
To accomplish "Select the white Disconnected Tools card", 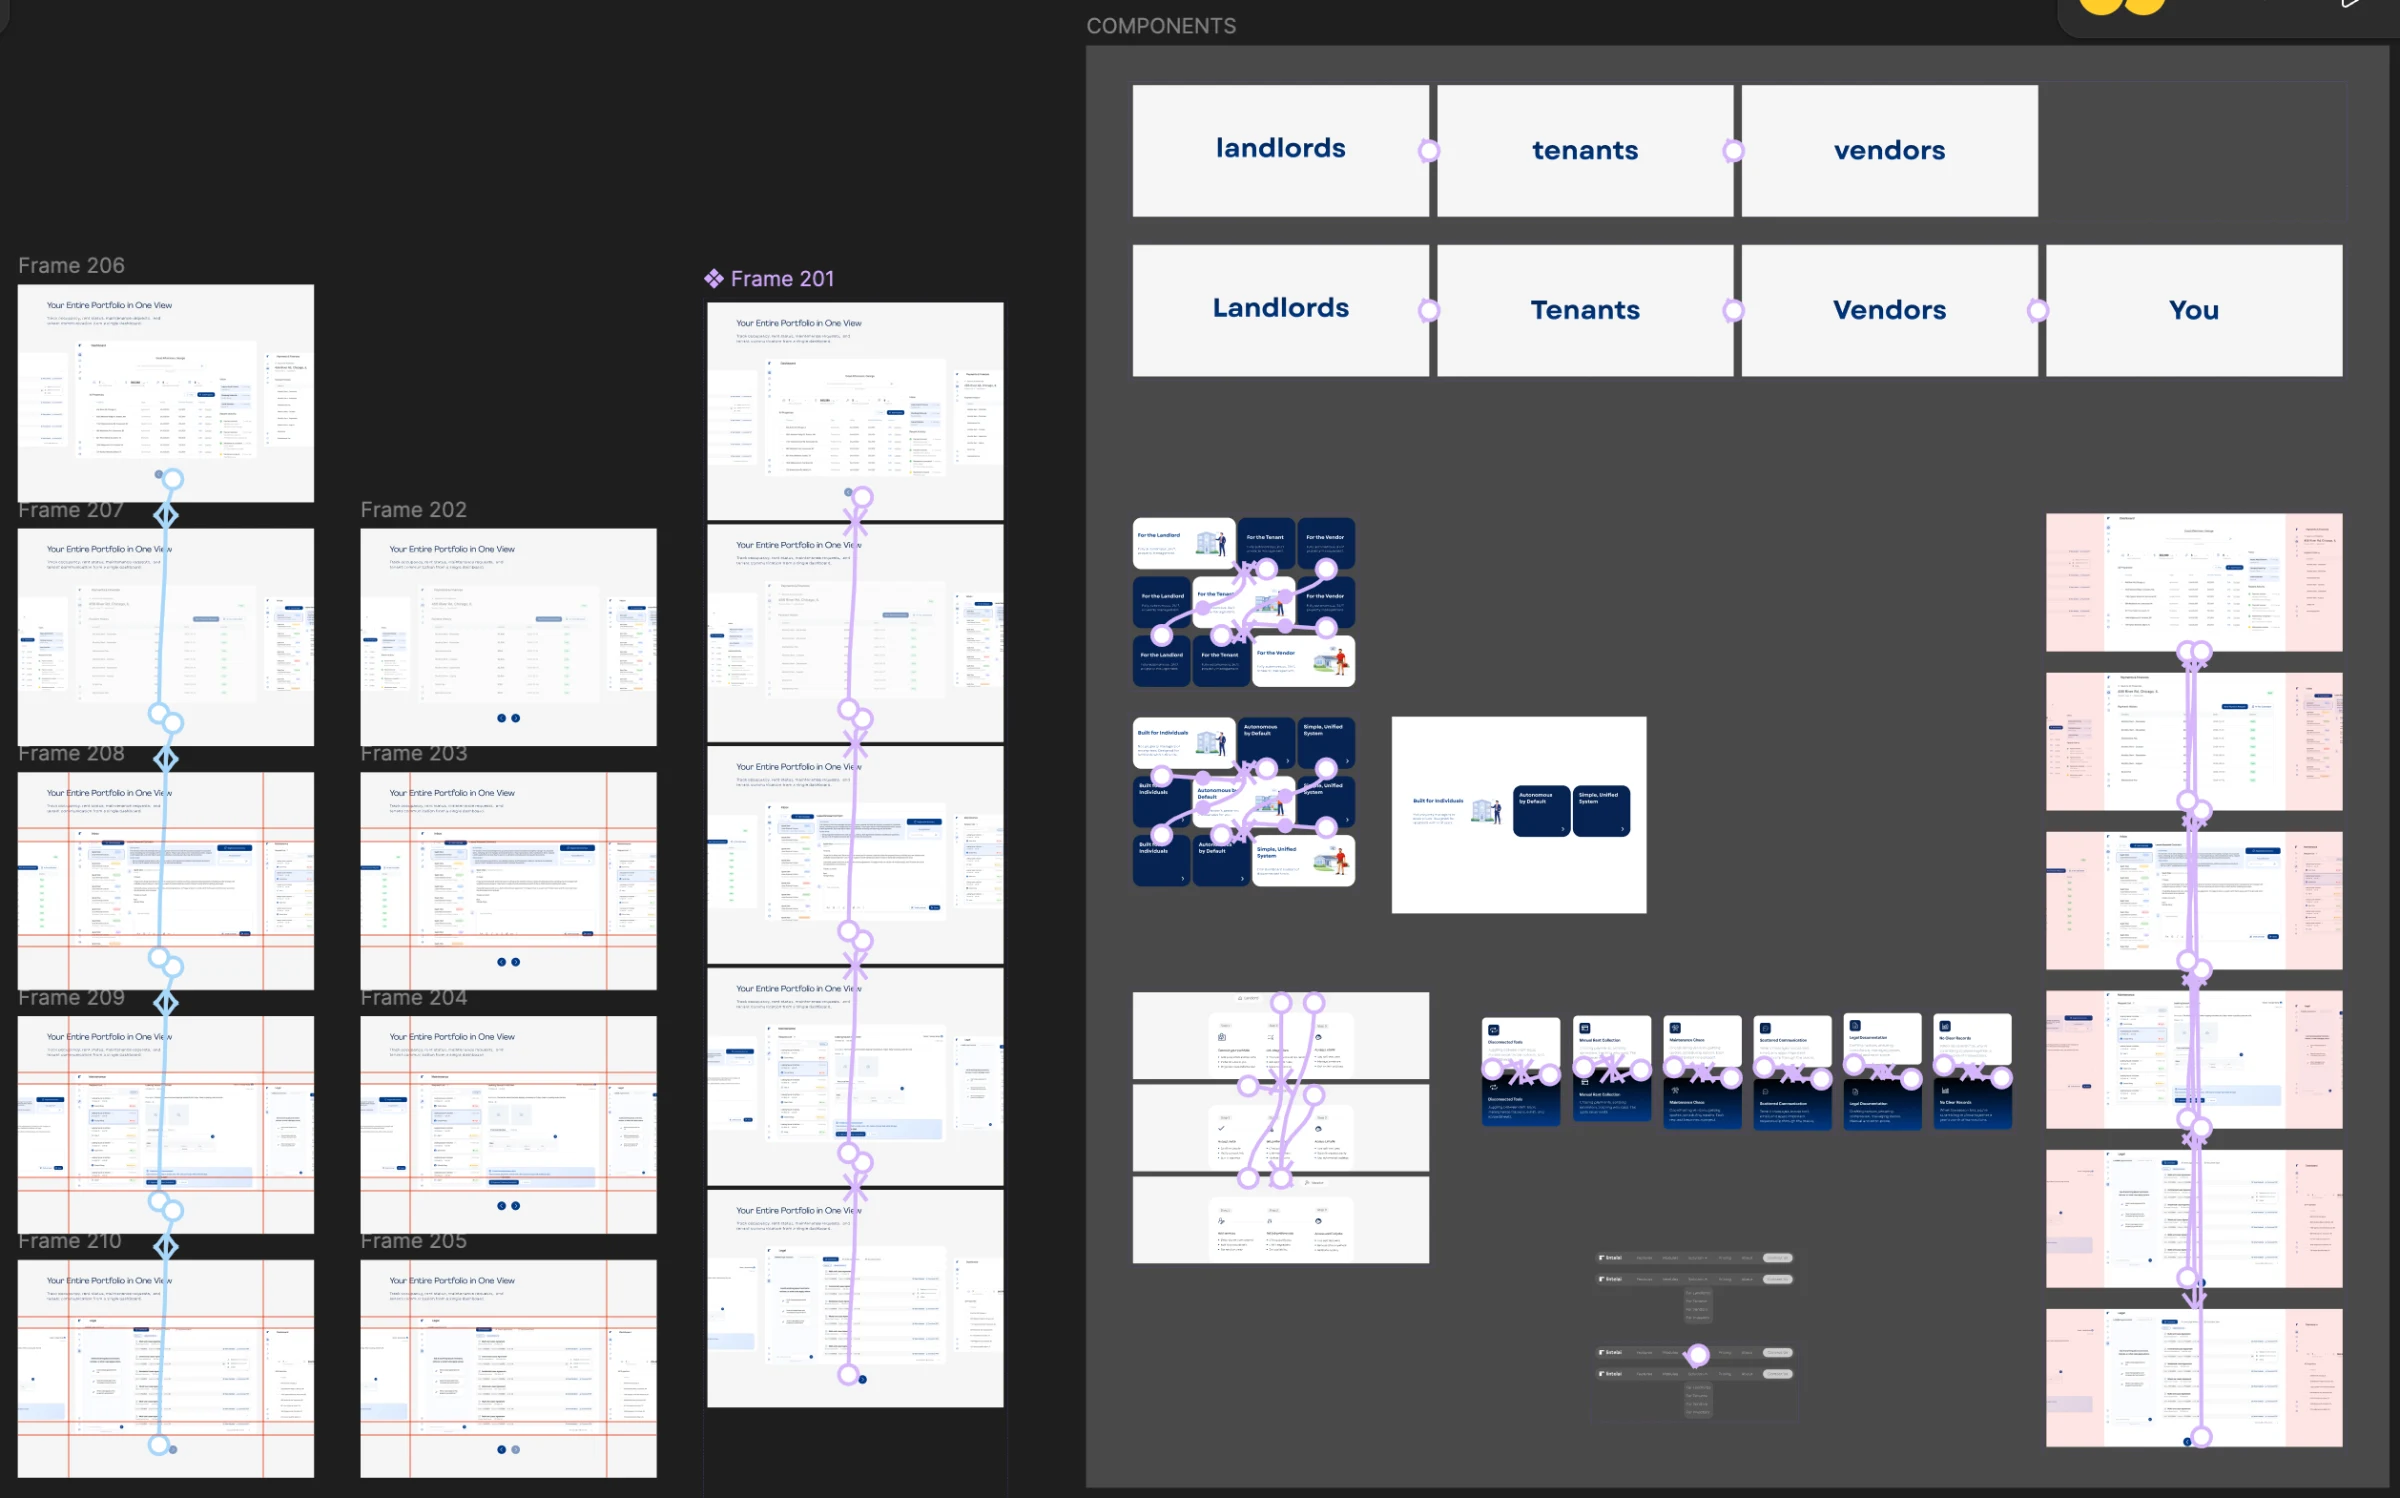I will 1521,1044.
